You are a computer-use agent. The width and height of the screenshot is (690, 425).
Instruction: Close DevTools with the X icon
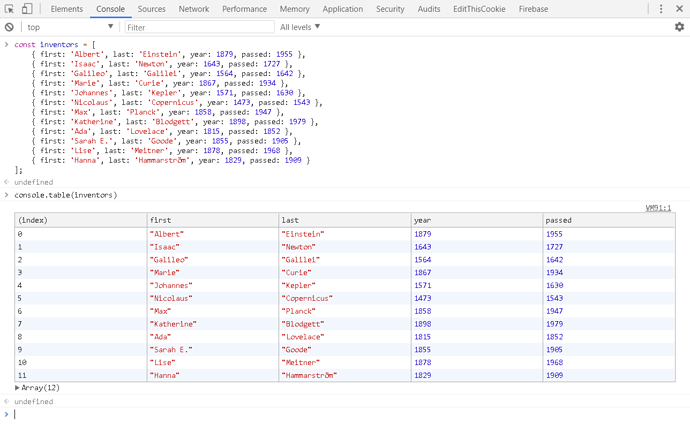tap(680, 9)
